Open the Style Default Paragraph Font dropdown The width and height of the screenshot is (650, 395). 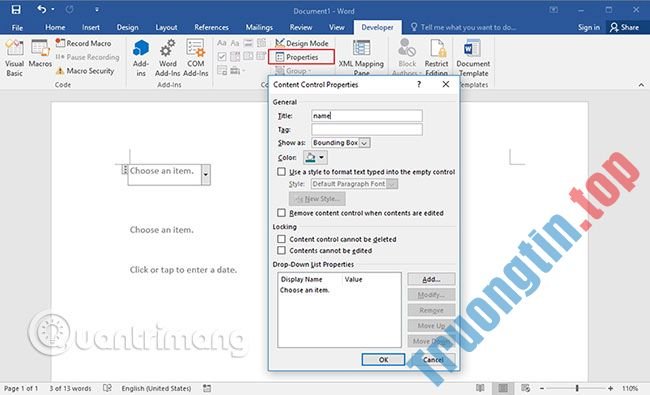[392, 184]
